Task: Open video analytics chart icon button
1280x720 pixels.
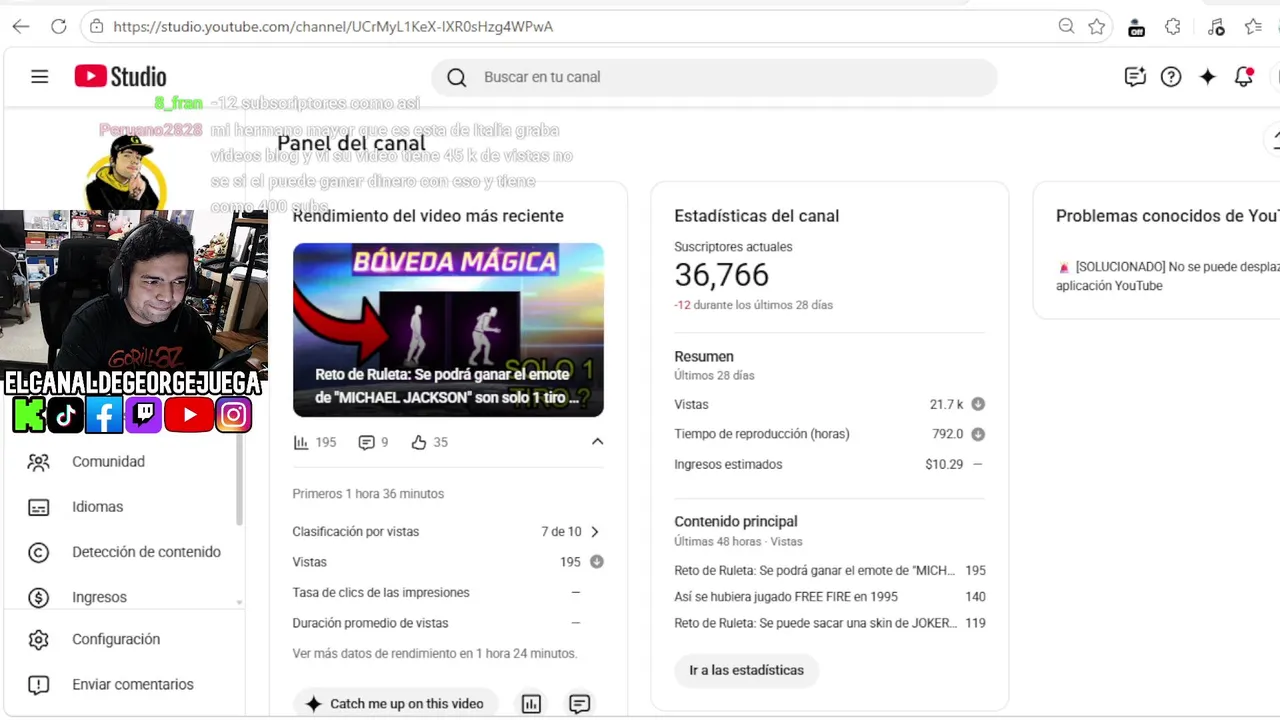Action: point(531,704)
